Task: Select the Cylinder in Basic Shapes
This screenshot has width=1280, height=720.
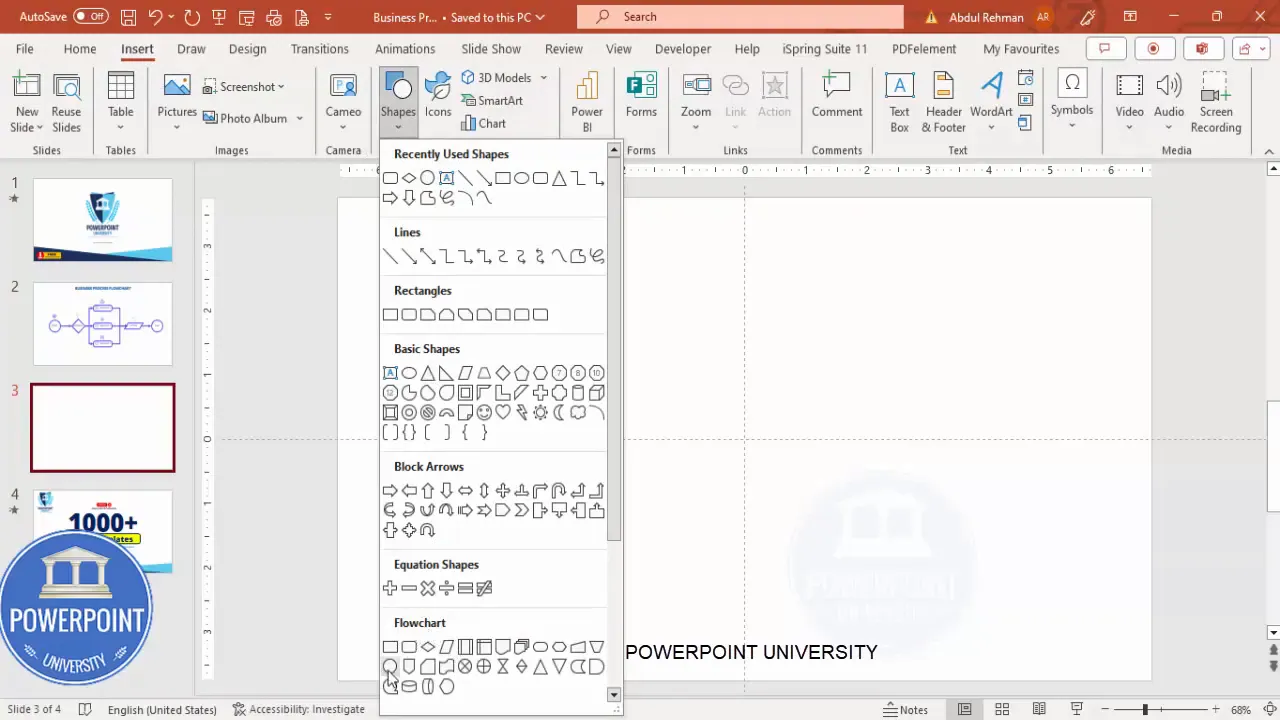Action: coord(578,393)
